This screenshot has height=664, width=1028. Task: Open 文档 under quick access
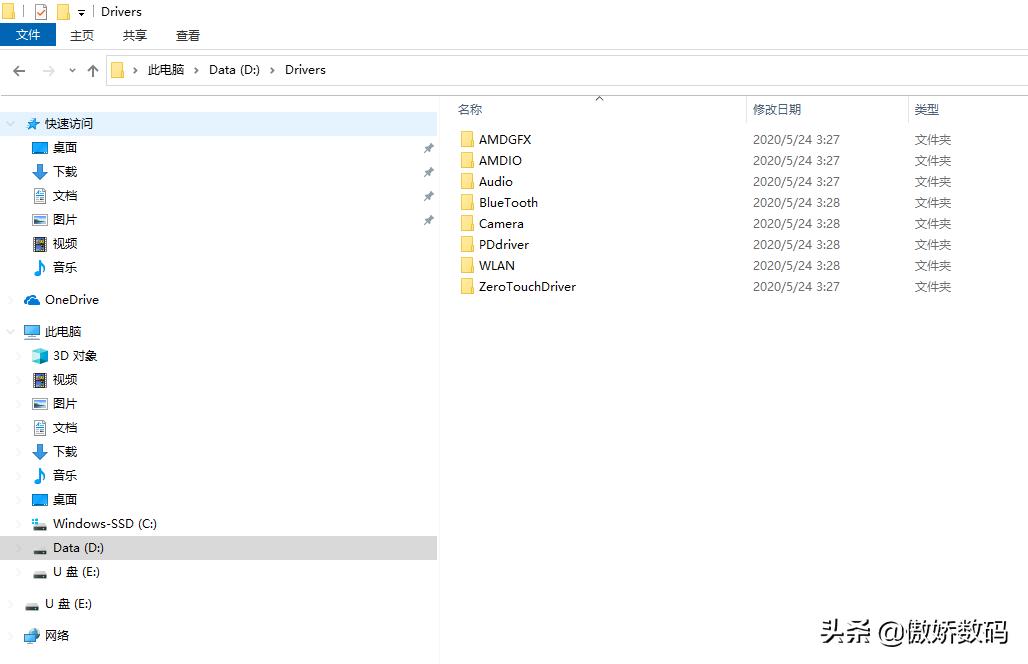pos(65,195)
